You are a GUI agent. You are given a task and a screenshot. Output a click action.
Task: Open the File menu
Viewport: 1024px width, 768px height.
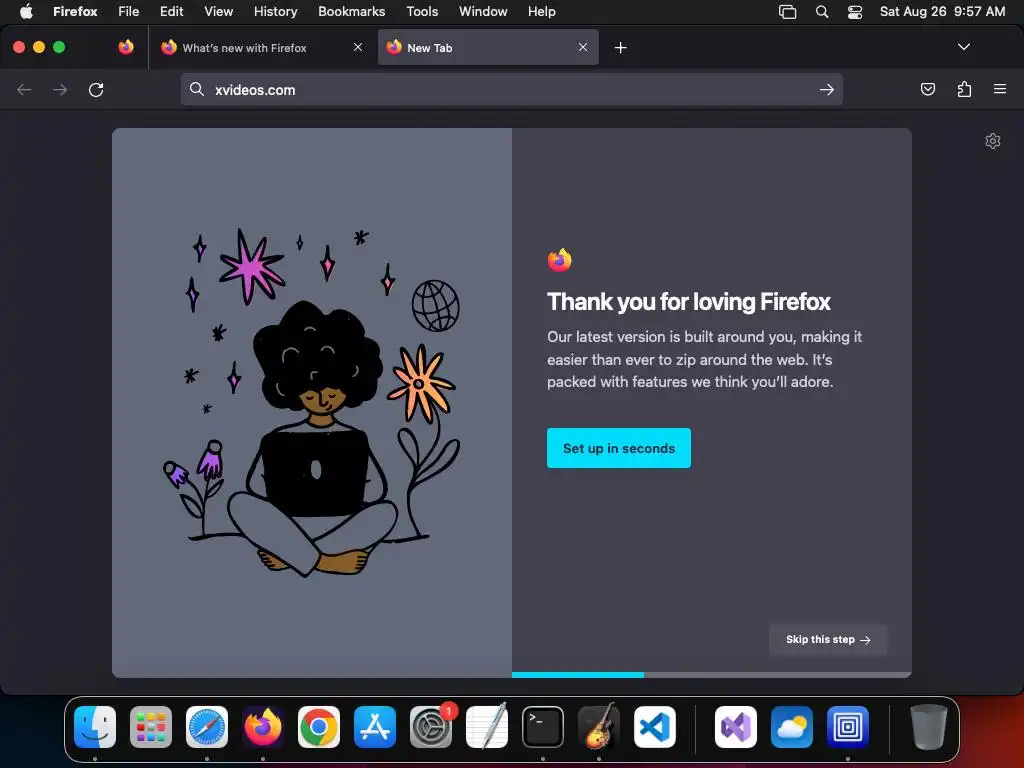[x=128, y=11]
